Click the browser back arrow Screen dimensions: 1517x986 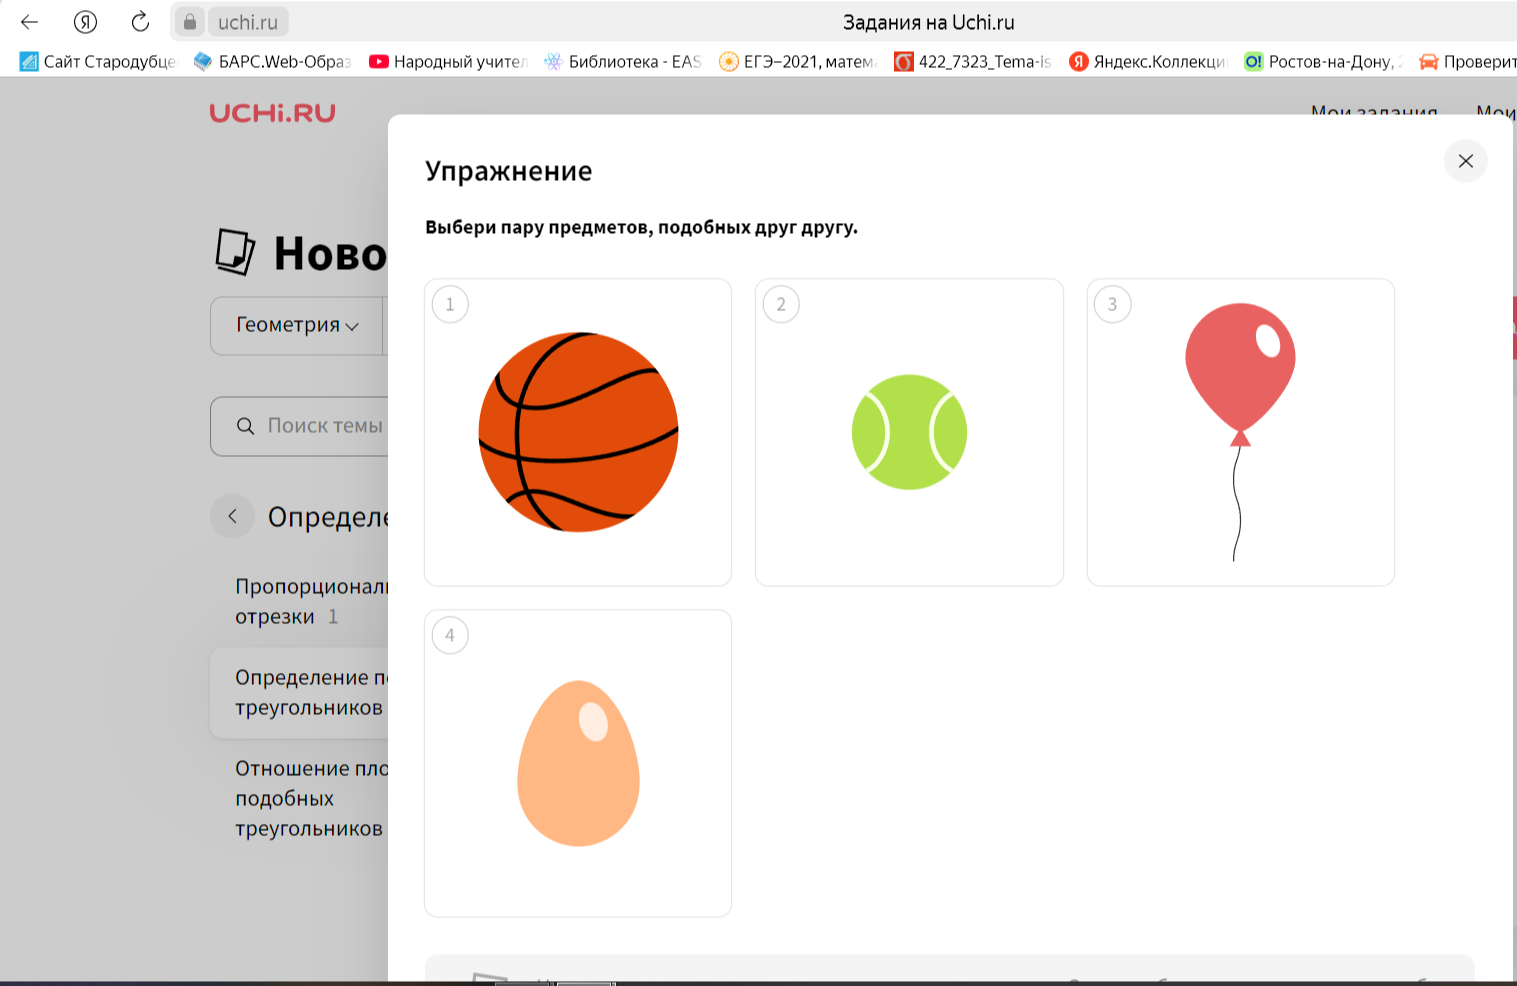click(29, 22)
